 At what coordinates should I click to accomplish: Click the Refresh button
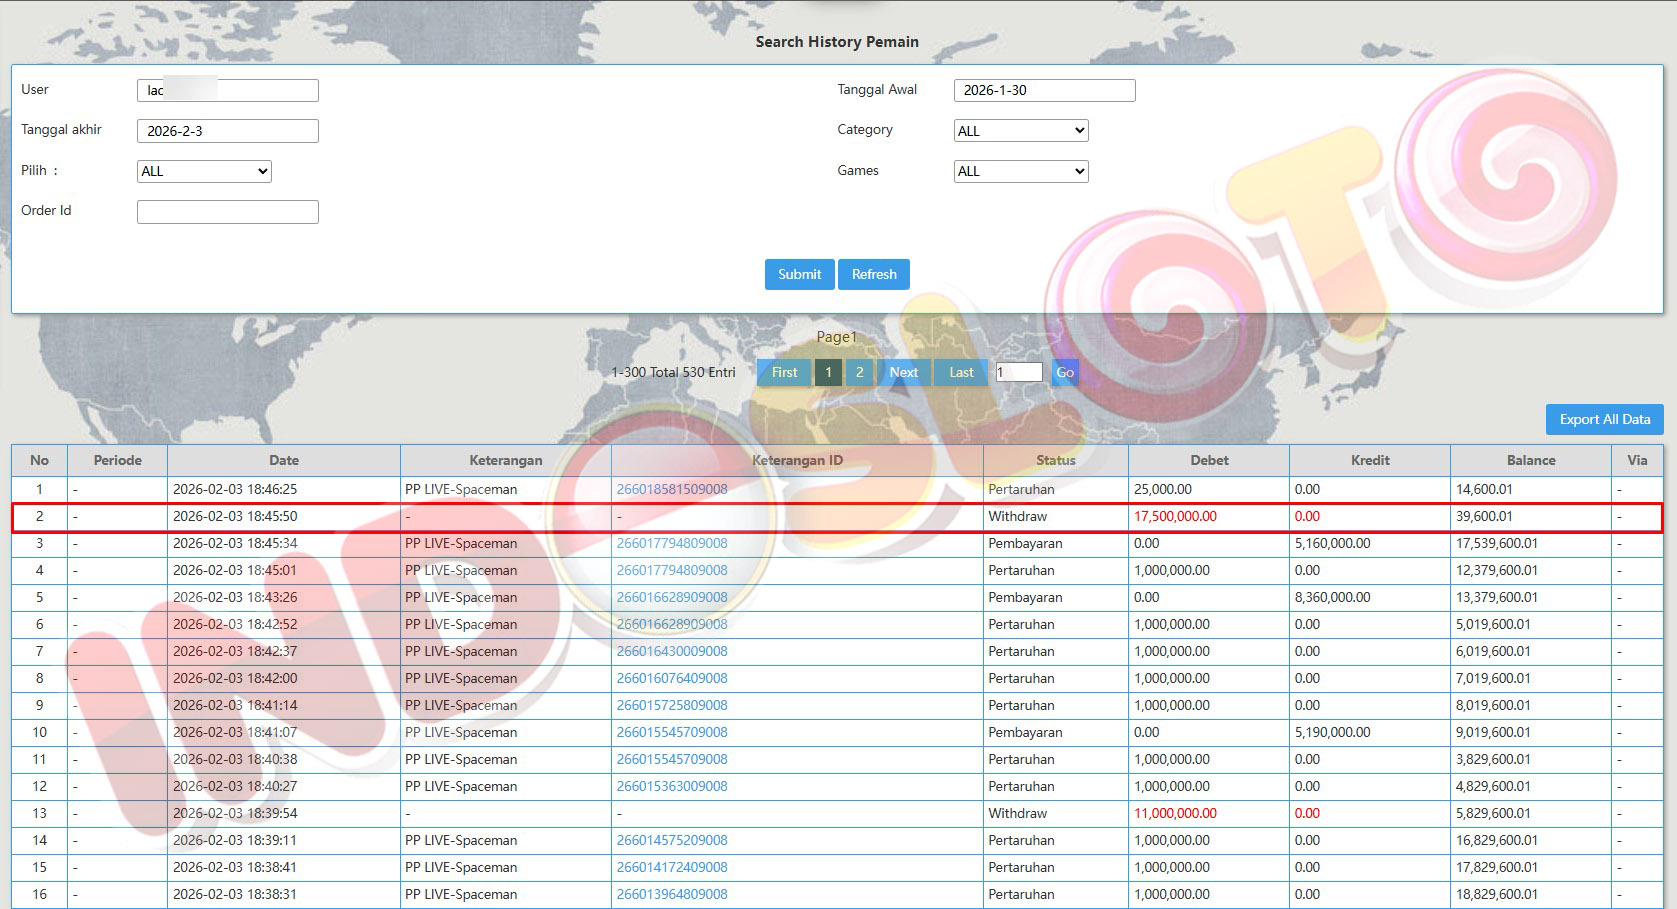[x=873, y=274]
